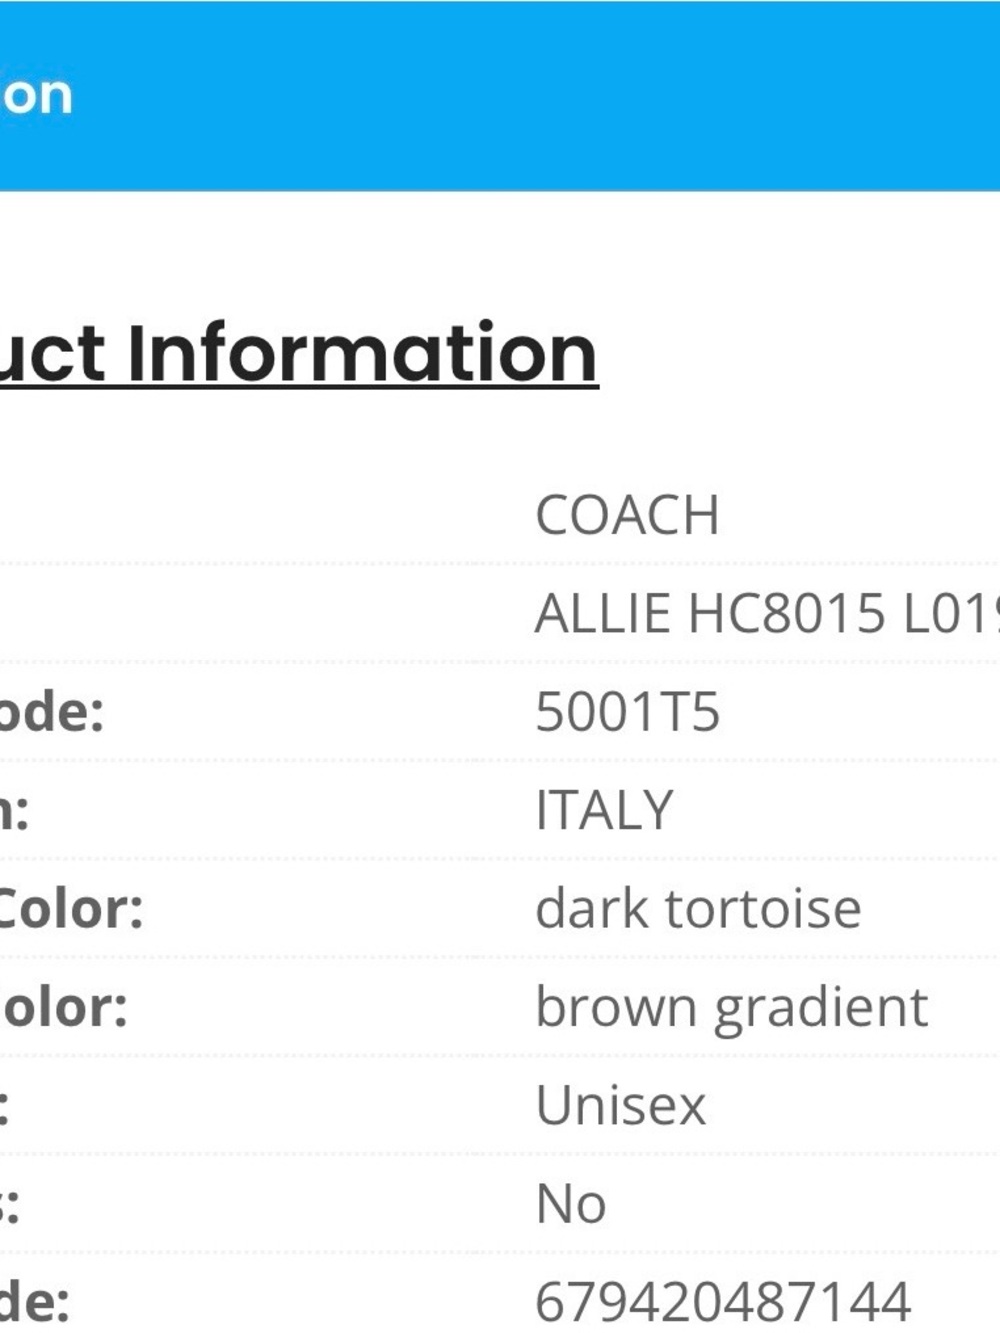Click the lens 'olor:' label beside brown gradient
This screenshot has width=1000, height=1333.
point(64,1007)
